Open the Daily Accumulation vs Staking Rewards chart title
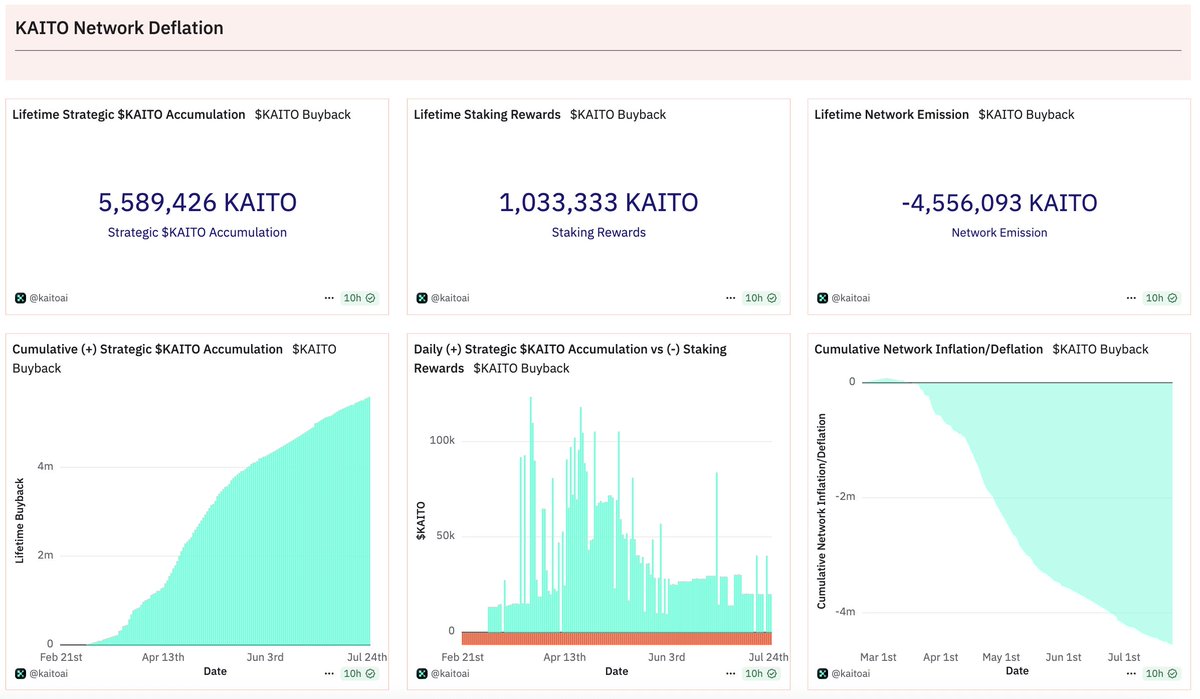 pyautogui.click(x=570, y=358)
